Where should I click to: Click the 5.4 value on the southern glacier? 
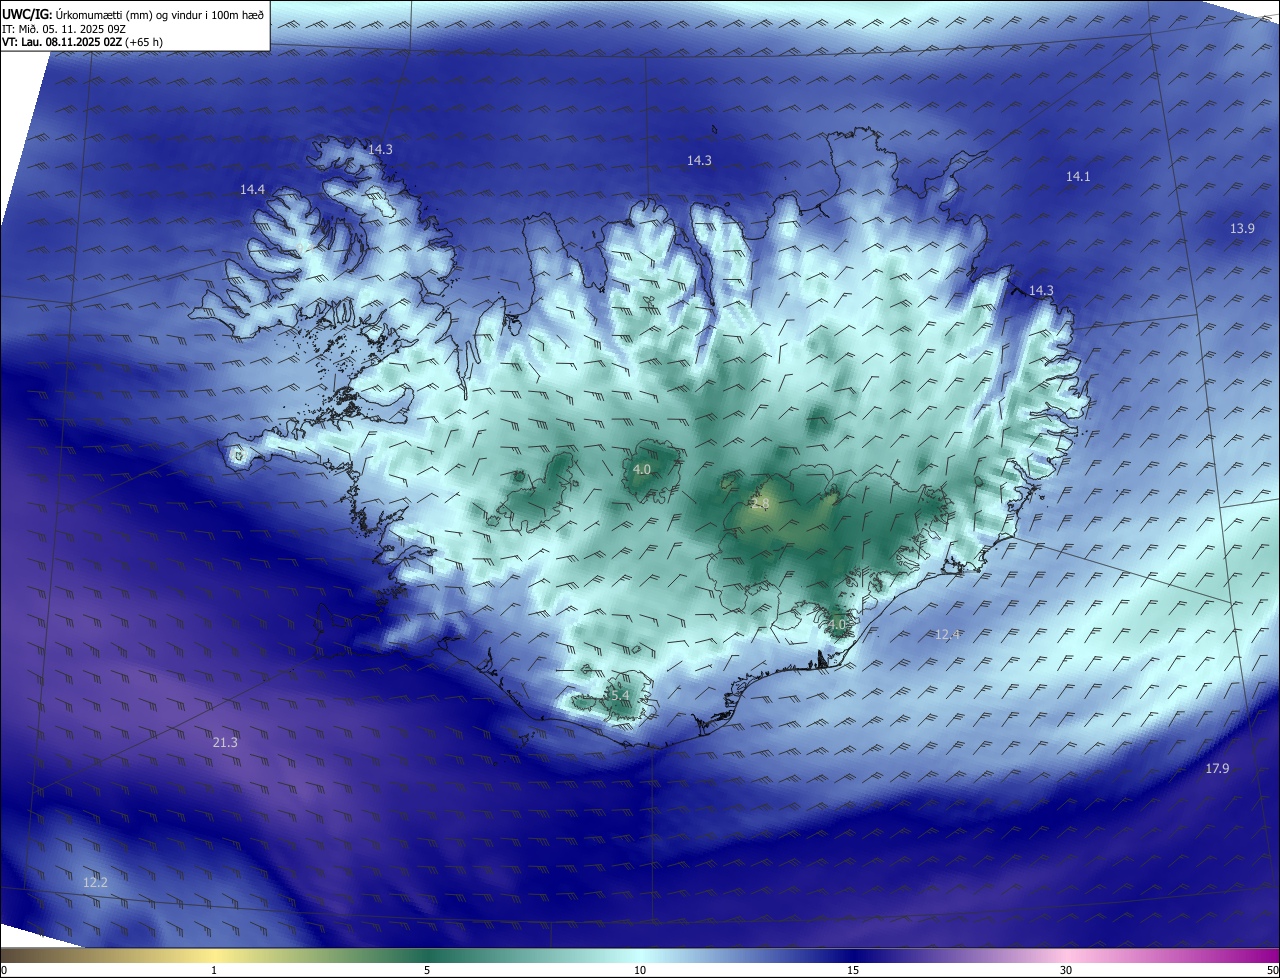pos(619,695)
